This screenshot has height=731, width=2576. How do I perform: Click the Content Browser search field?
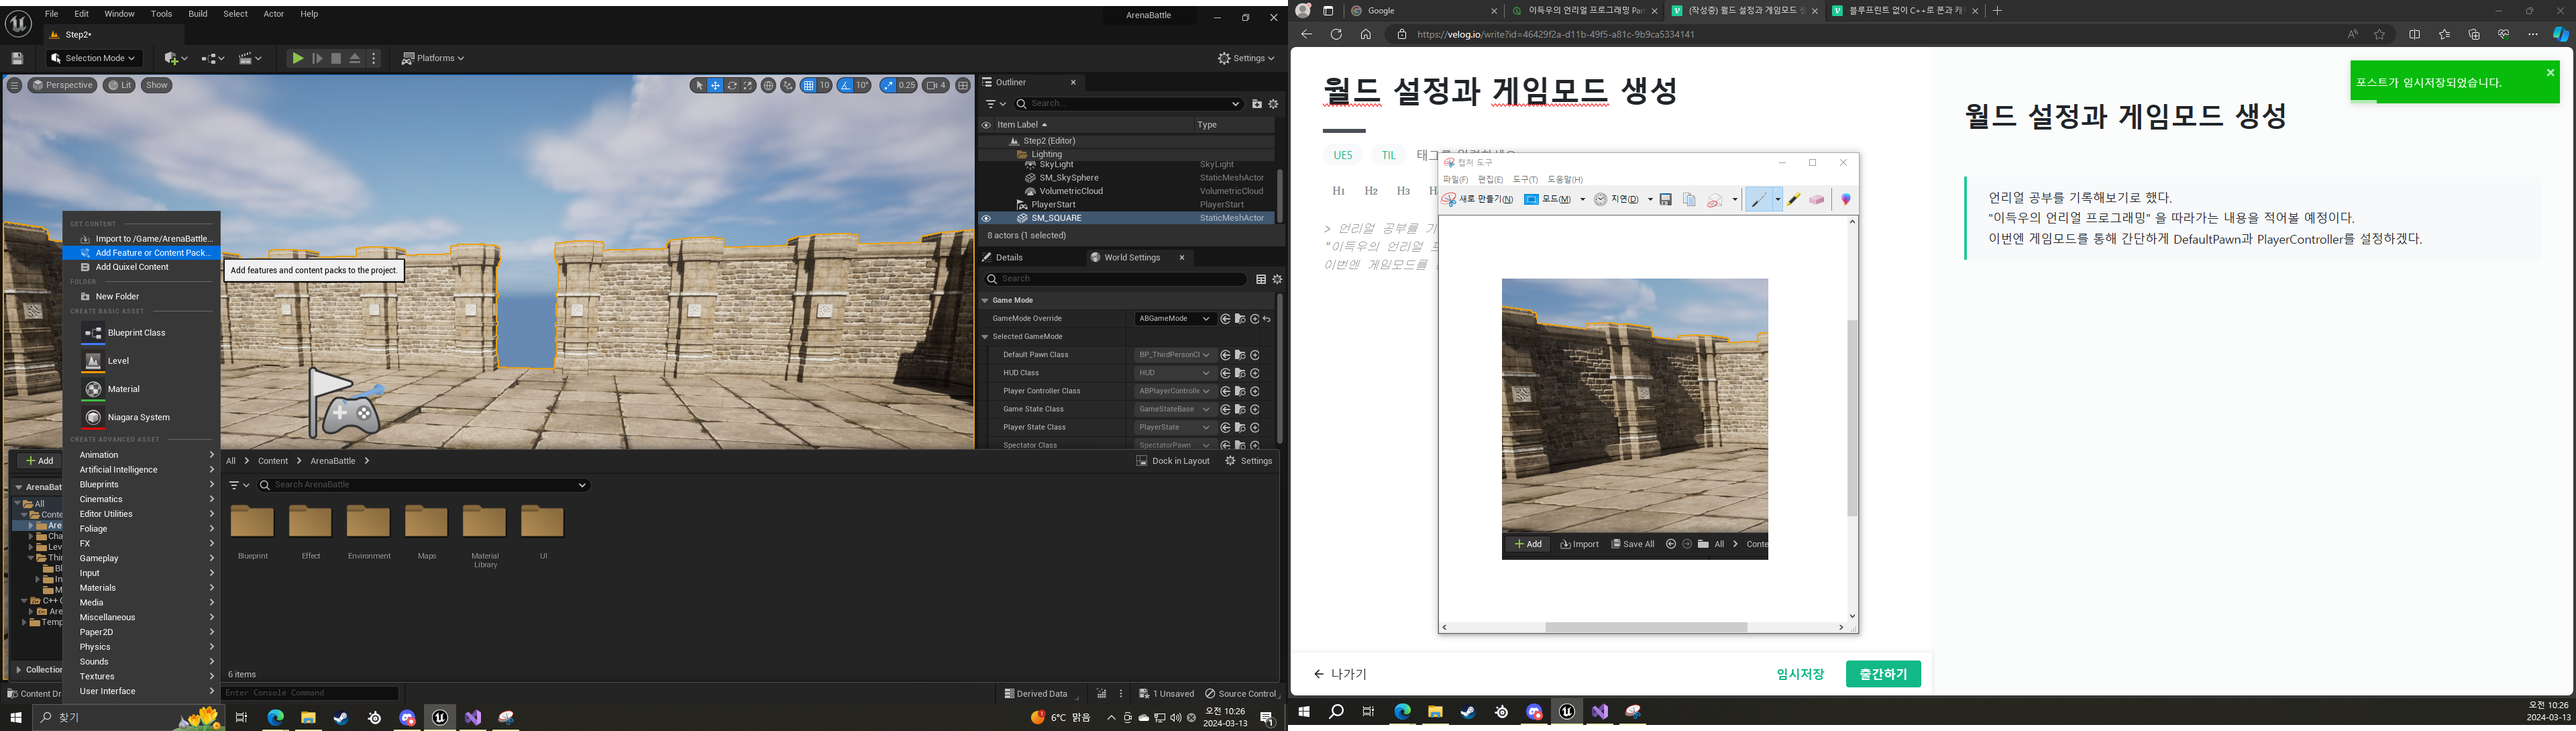pos(423,485)
